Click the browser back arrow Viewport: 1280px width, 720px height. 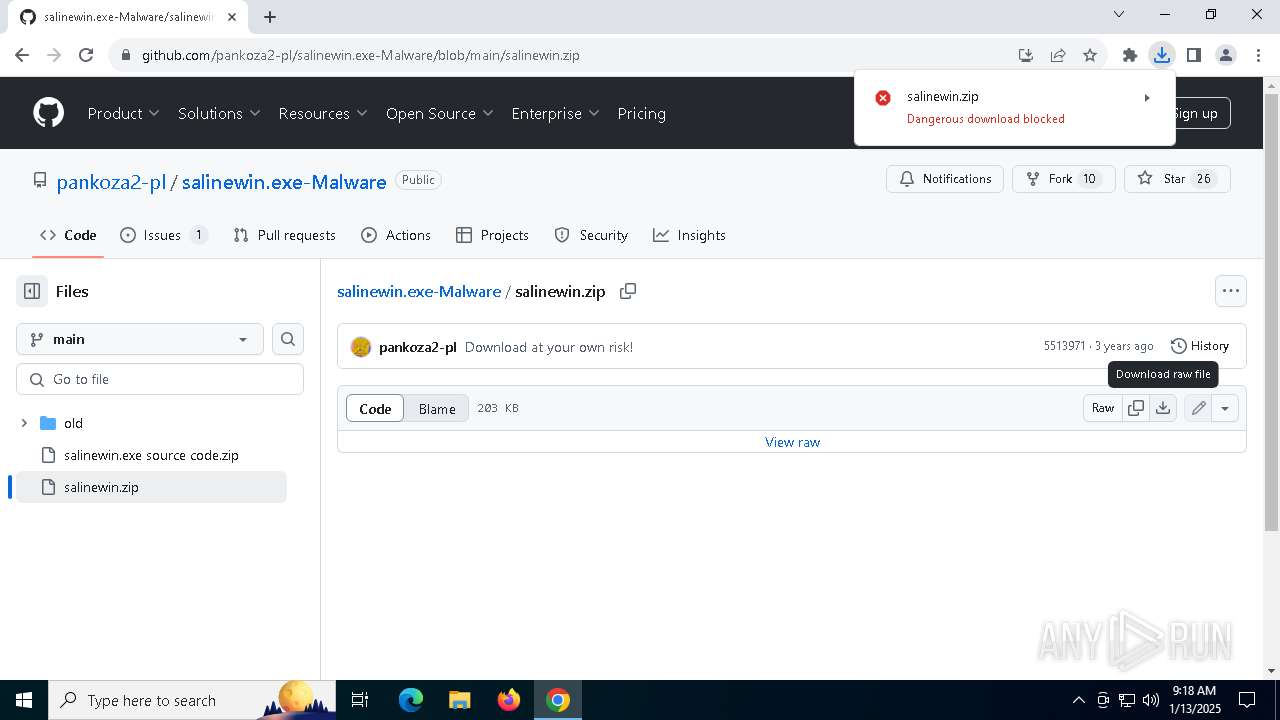22,55
